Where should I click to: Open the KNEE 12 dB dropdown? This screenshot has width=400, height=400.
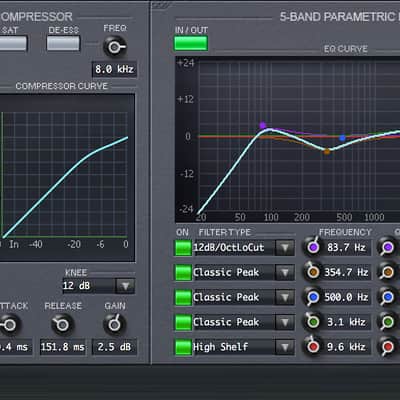pos(125,286)
